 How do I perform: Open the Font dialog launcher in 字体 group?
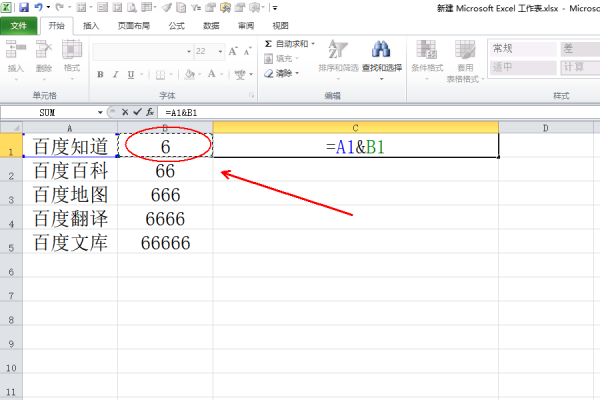251,95
